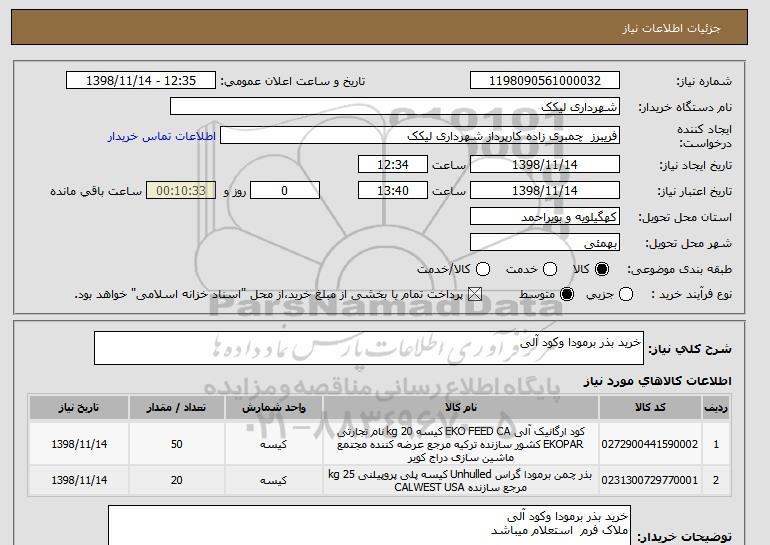The width and height of the screenshot is (770, 545).
Task: Click the delivery province field کهگیلویه و بویراحمد
Action: click(x=545, y=217)
